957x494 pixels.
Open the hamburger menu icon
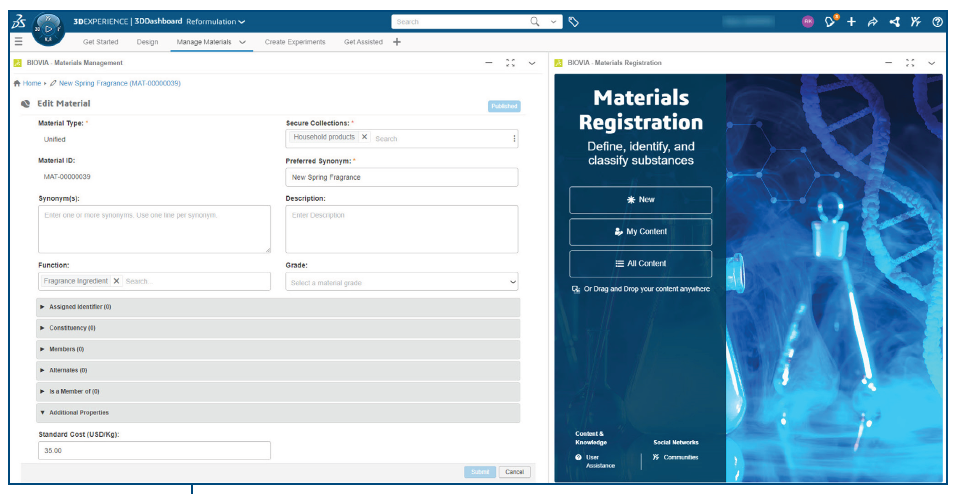(x=18, y=42)
